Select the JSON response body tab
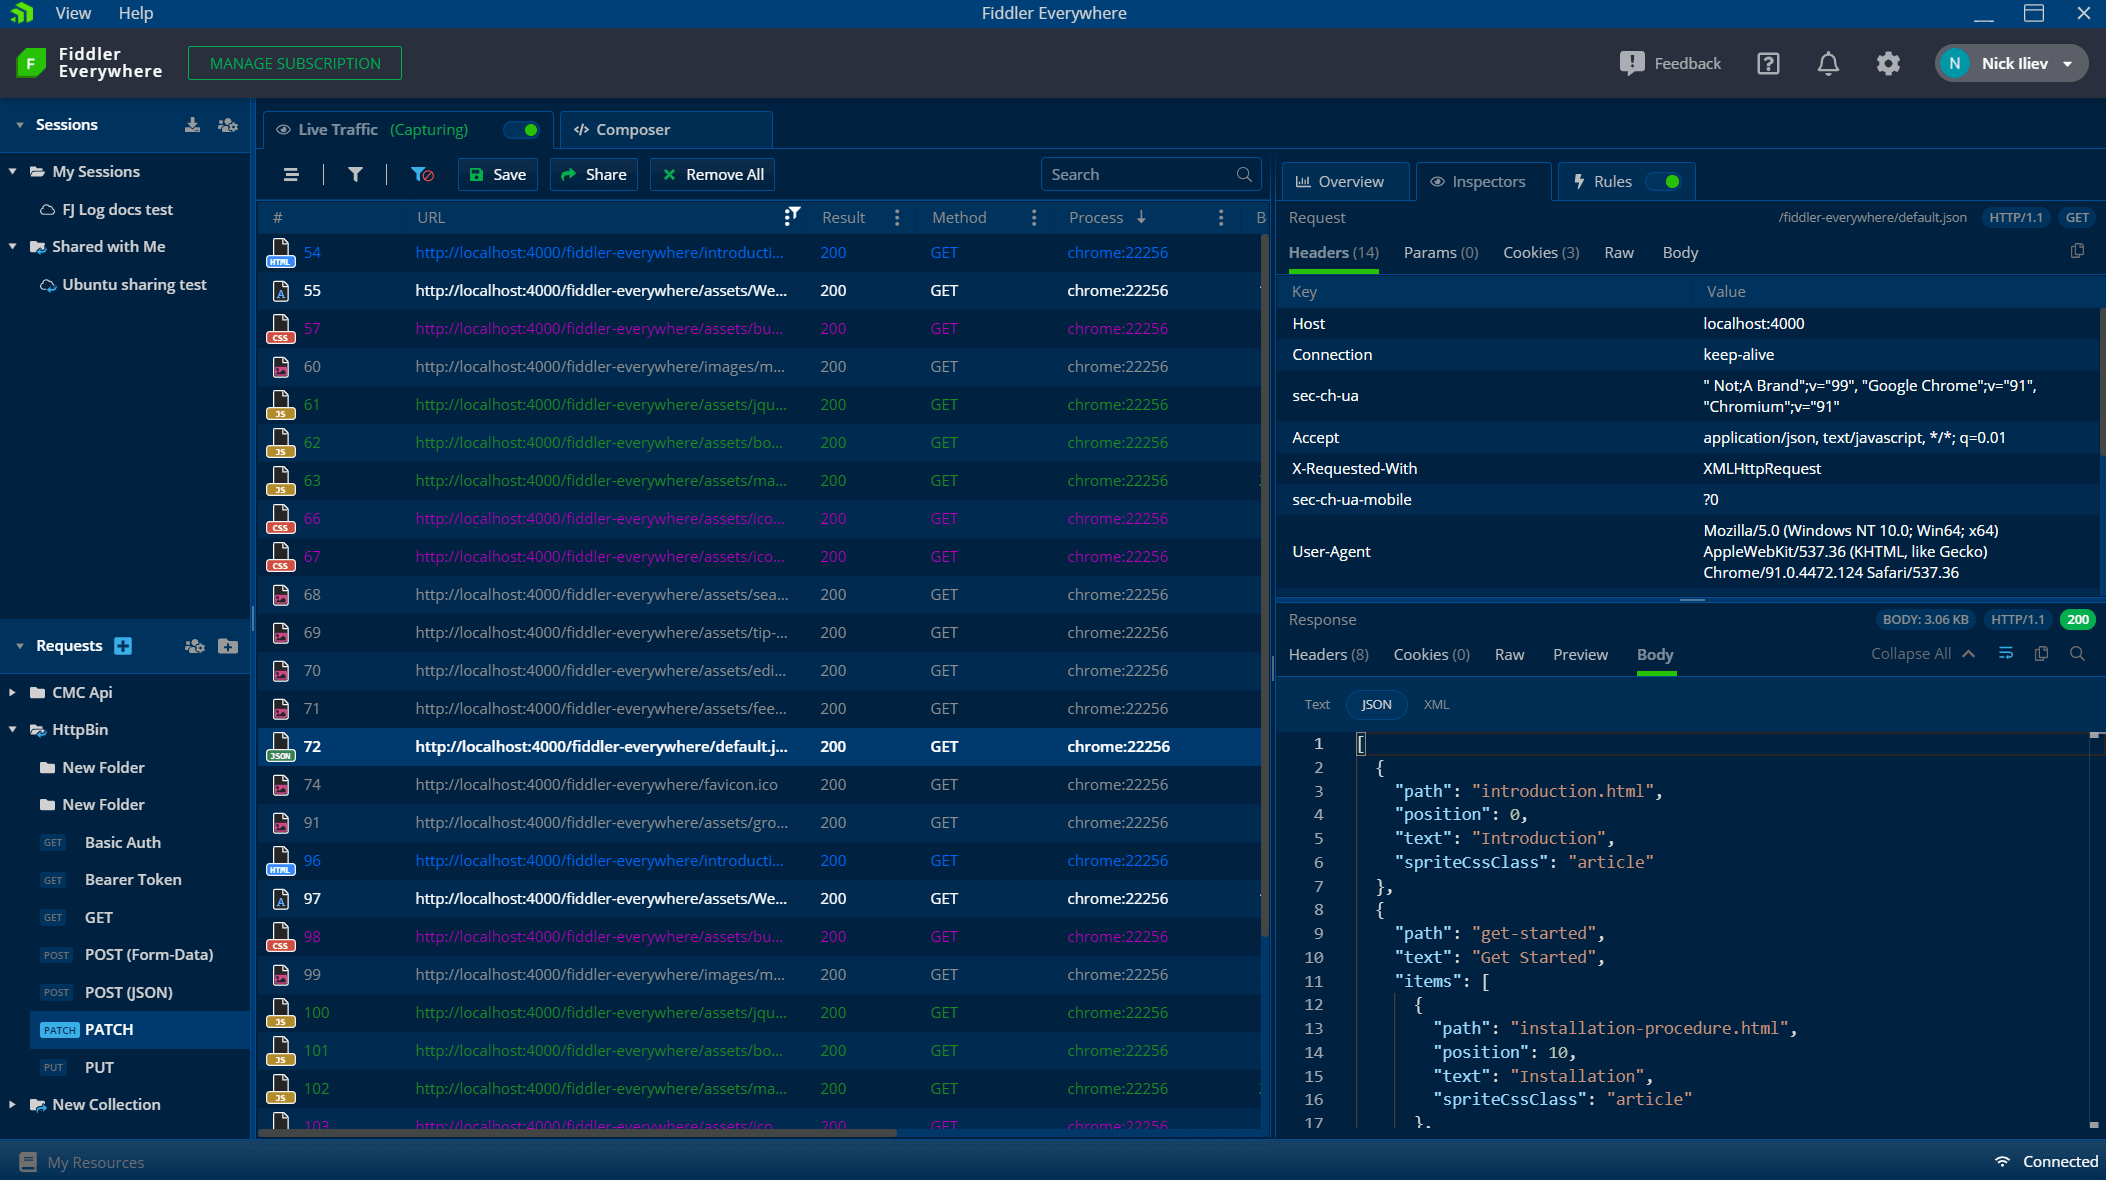This screenshot has width=2106, height=1180. [x=1376, y=704]
